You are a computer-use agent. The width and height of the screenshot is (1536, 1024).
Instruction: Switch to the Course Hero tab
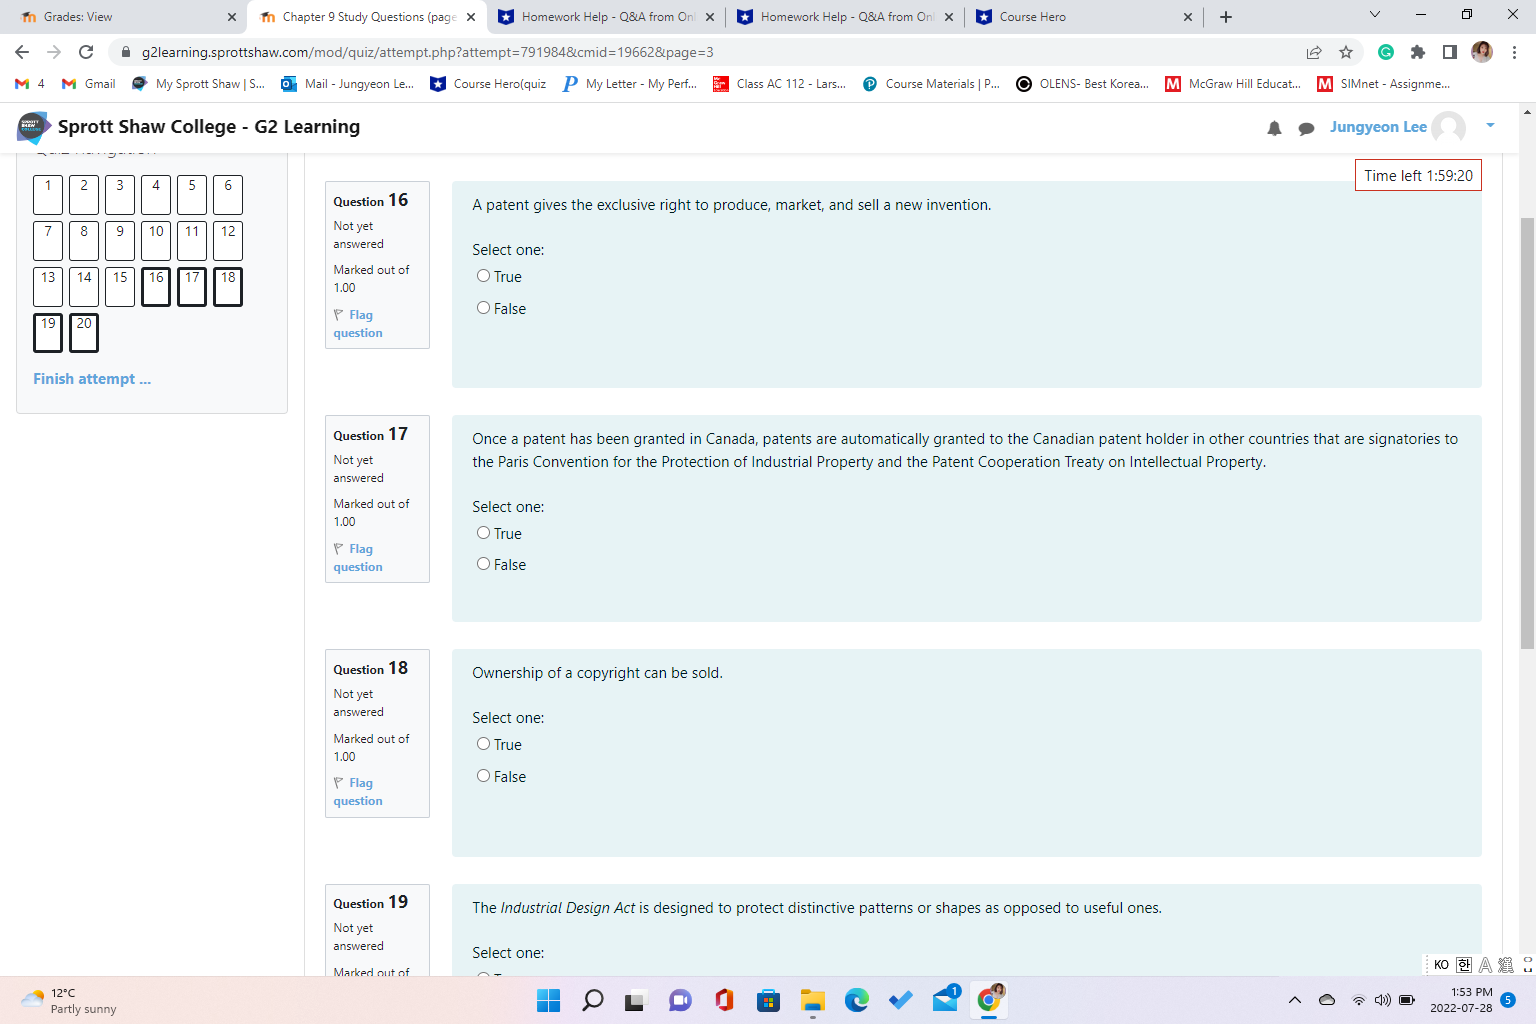tap(1084, 17)
